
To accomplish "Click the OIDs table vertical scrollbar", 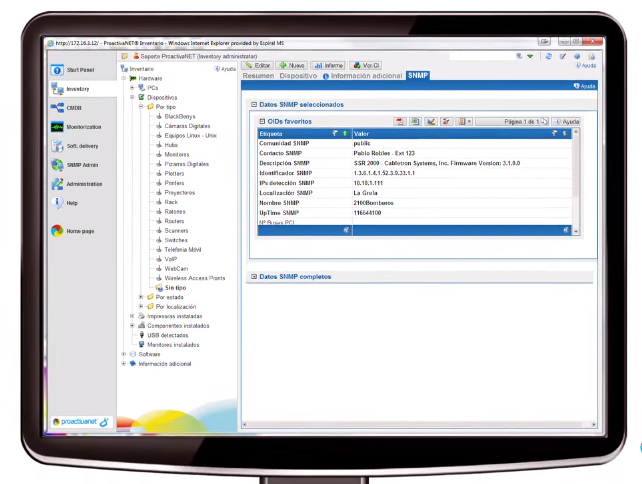I will 576,180.
